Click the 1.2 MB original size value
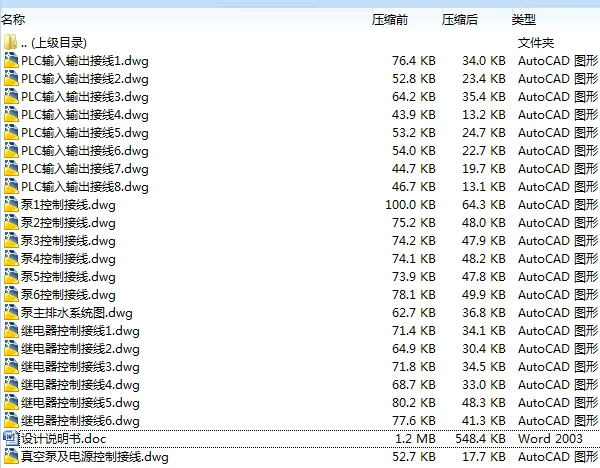Viewport: 600px width, 468px height. [x=415, y=438]
